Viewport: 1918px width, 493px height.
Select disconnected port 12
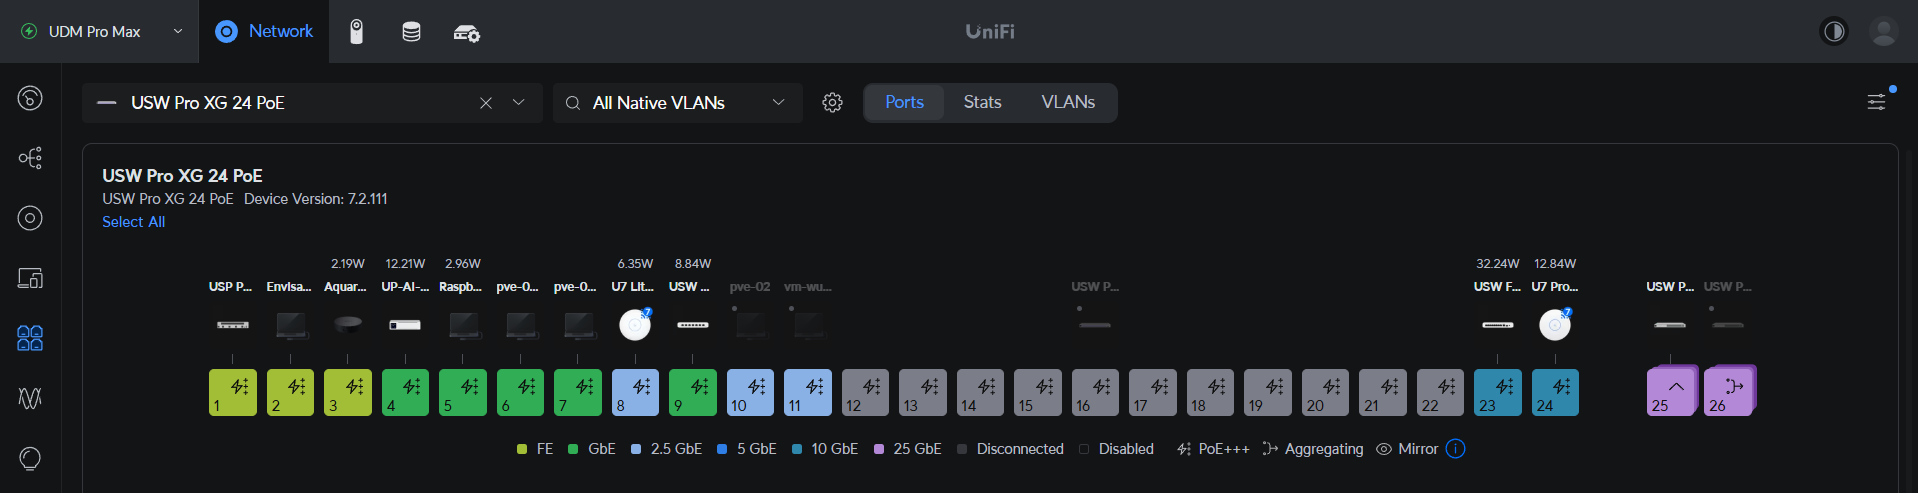[865, 392]
